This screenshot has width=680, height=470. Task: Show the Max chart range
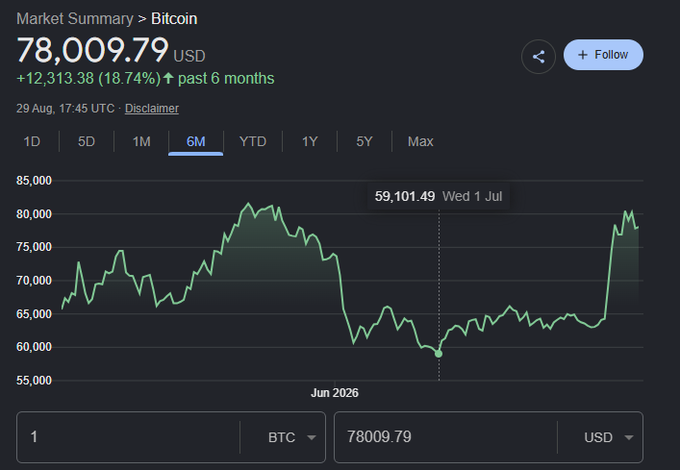point(420,141)
